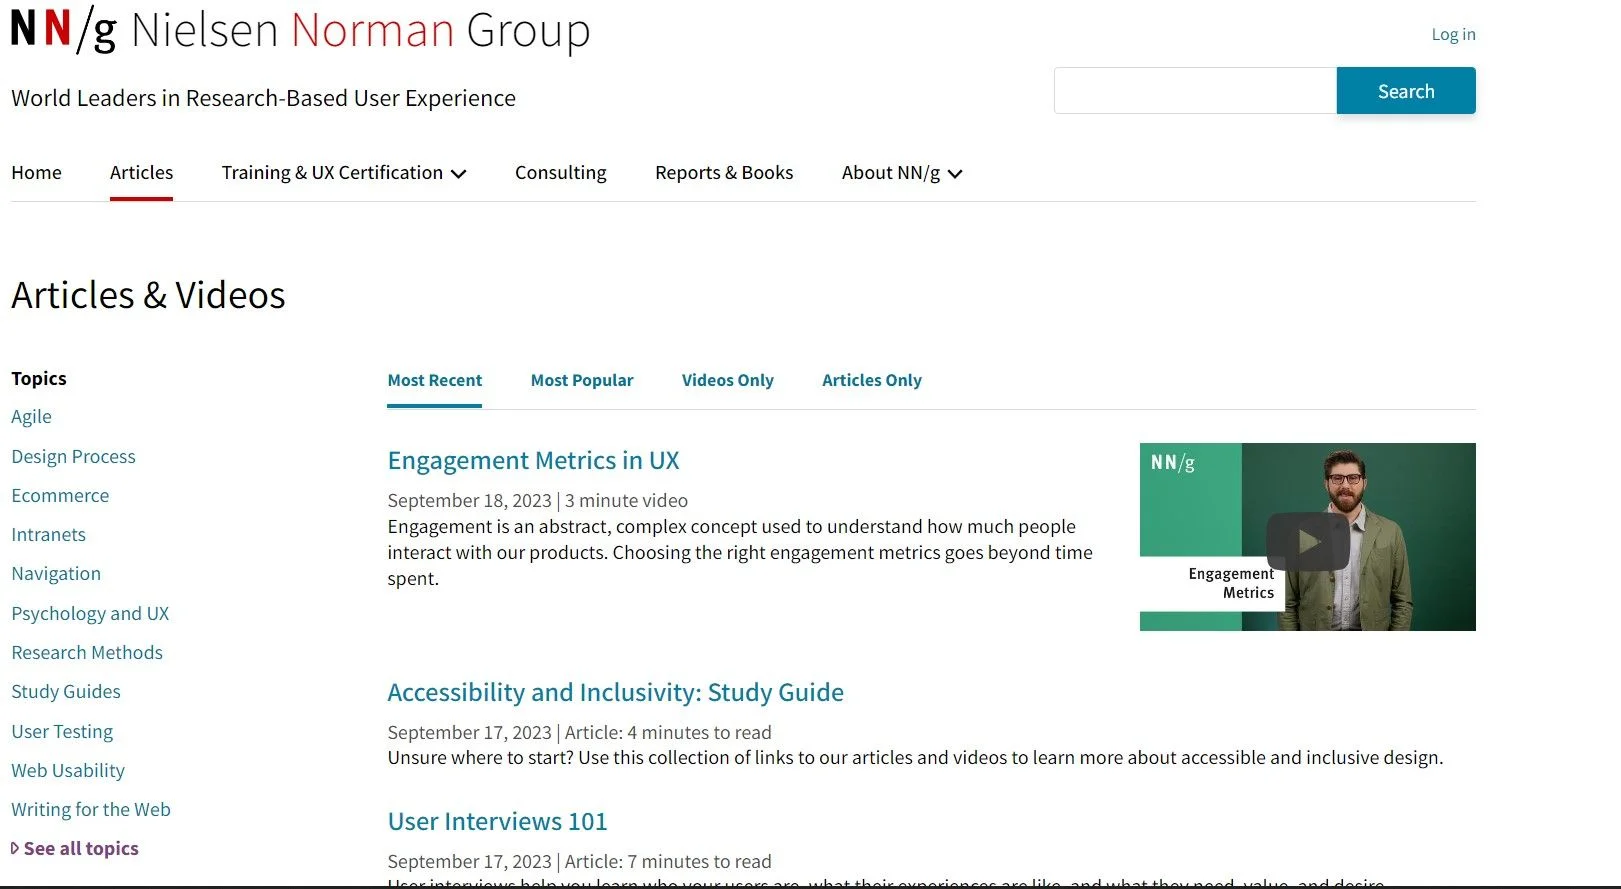Open the Log in link
Viewport: 1621px width, 889px height.
(x=1453, y=34)
